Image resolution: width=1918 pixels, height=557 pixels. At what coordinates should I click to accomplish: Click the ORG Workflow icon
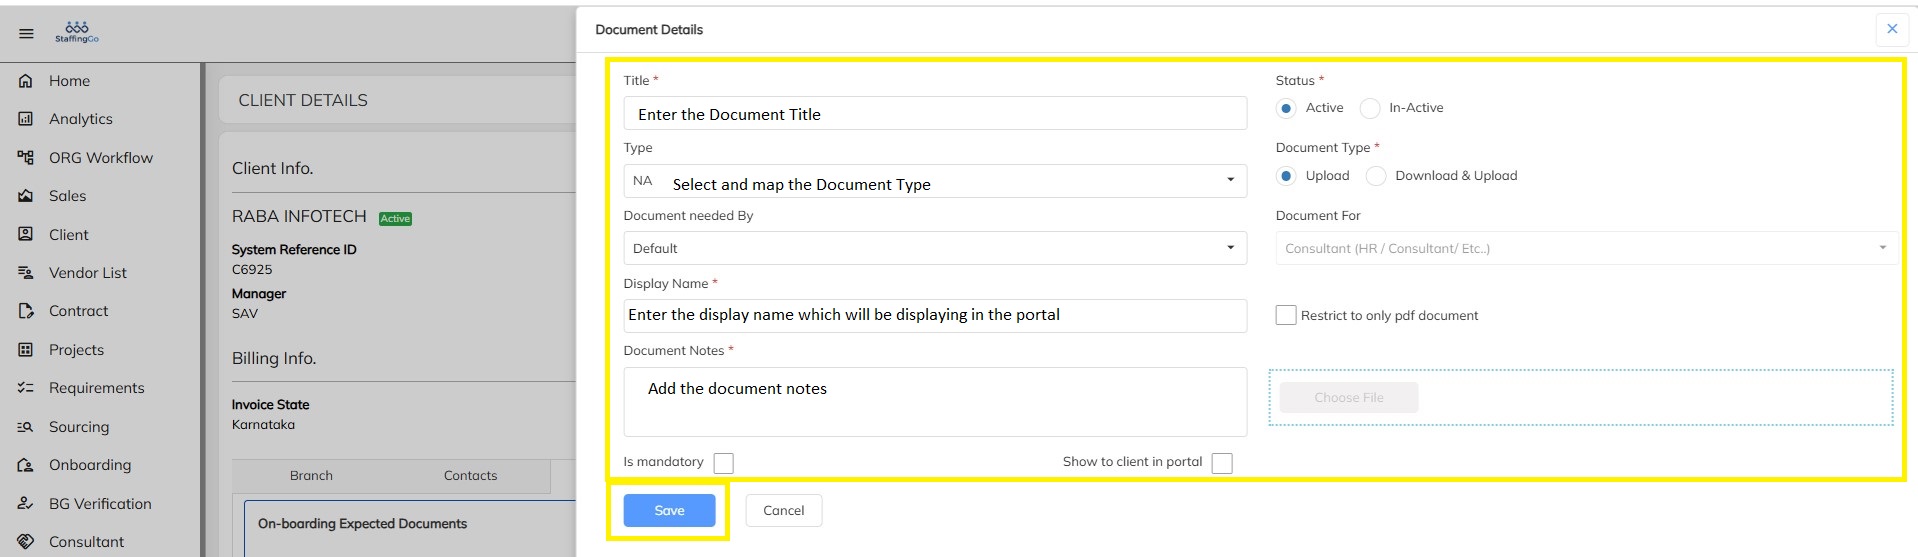[26, 158]
